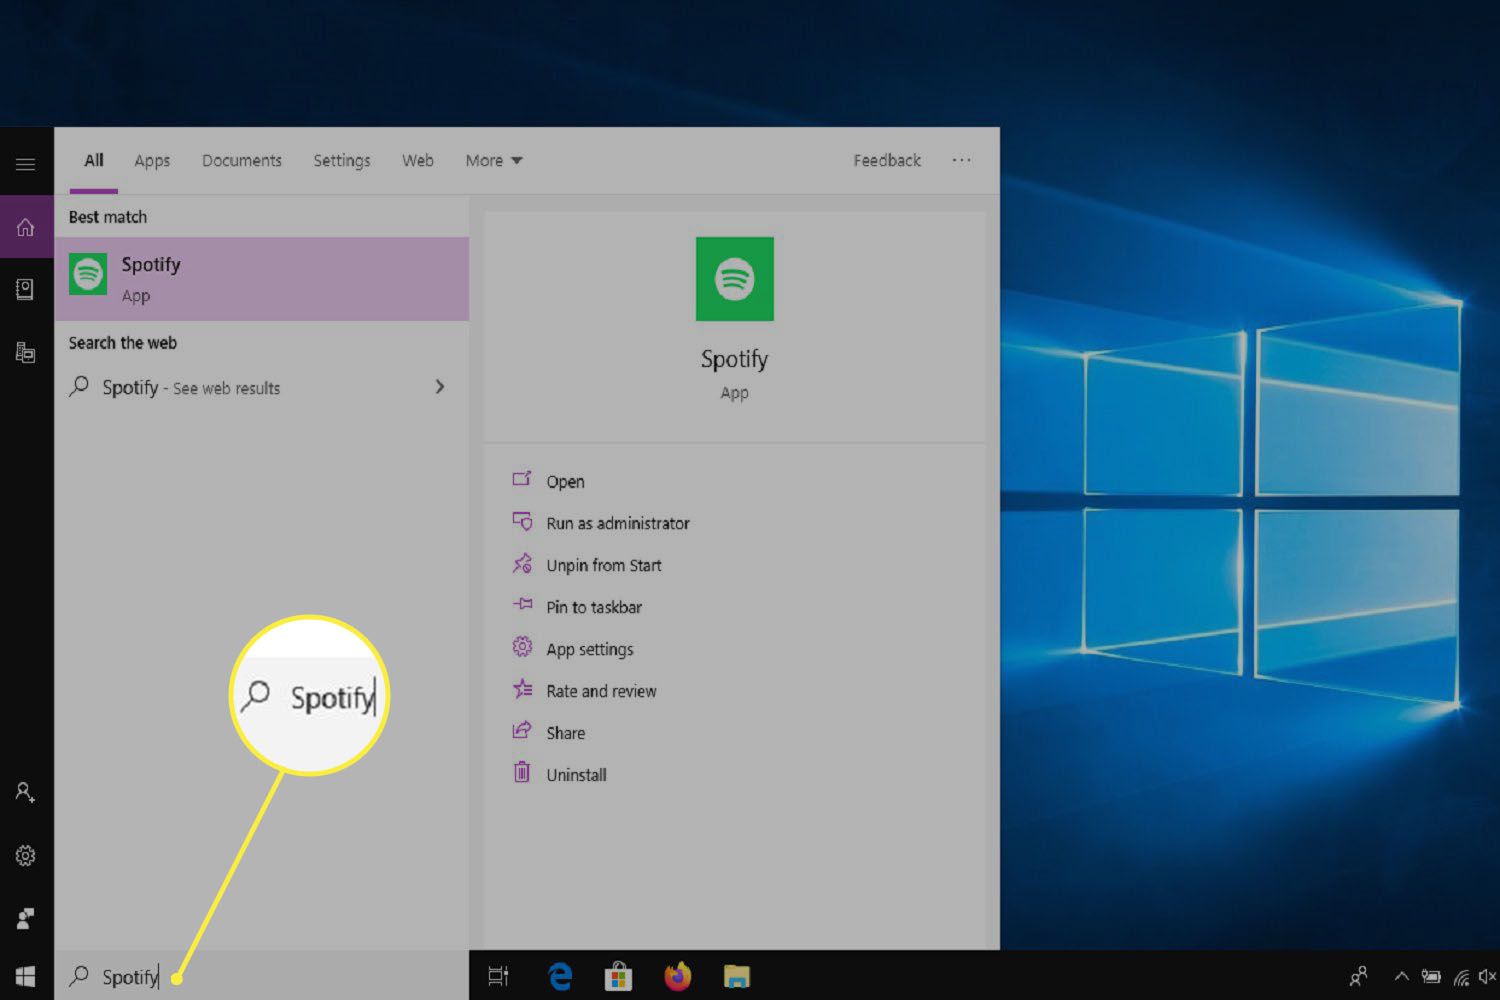
Task: Switch to the Web tab
Action: (x=418, y=160)
